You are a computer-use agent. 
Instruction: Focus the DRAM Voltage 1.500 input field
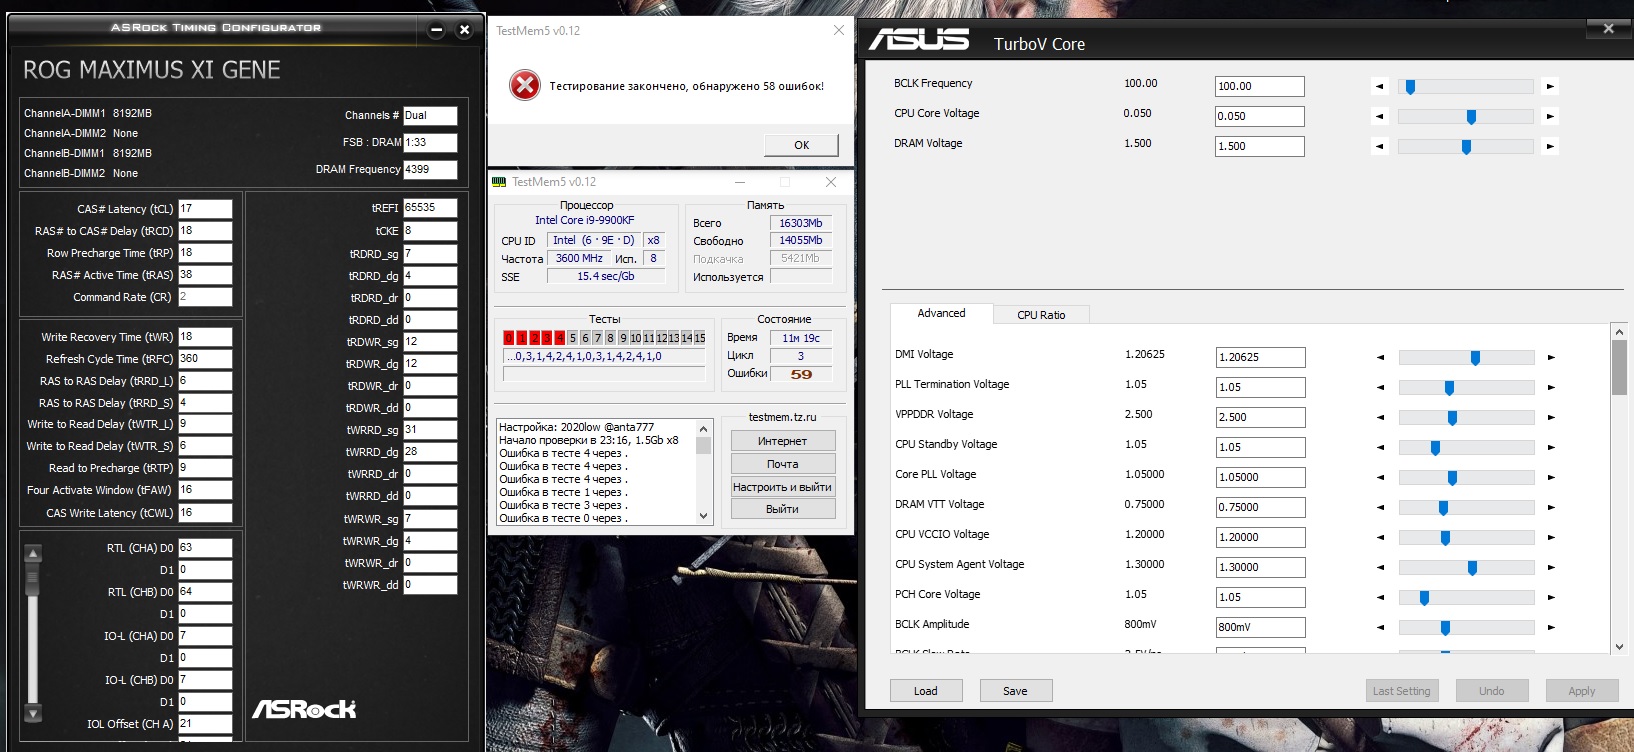(x=1260, y=146)
